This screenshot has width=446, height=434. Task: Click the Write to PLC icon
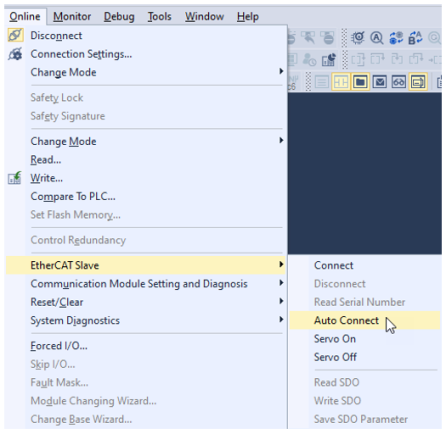pos(15,178)
